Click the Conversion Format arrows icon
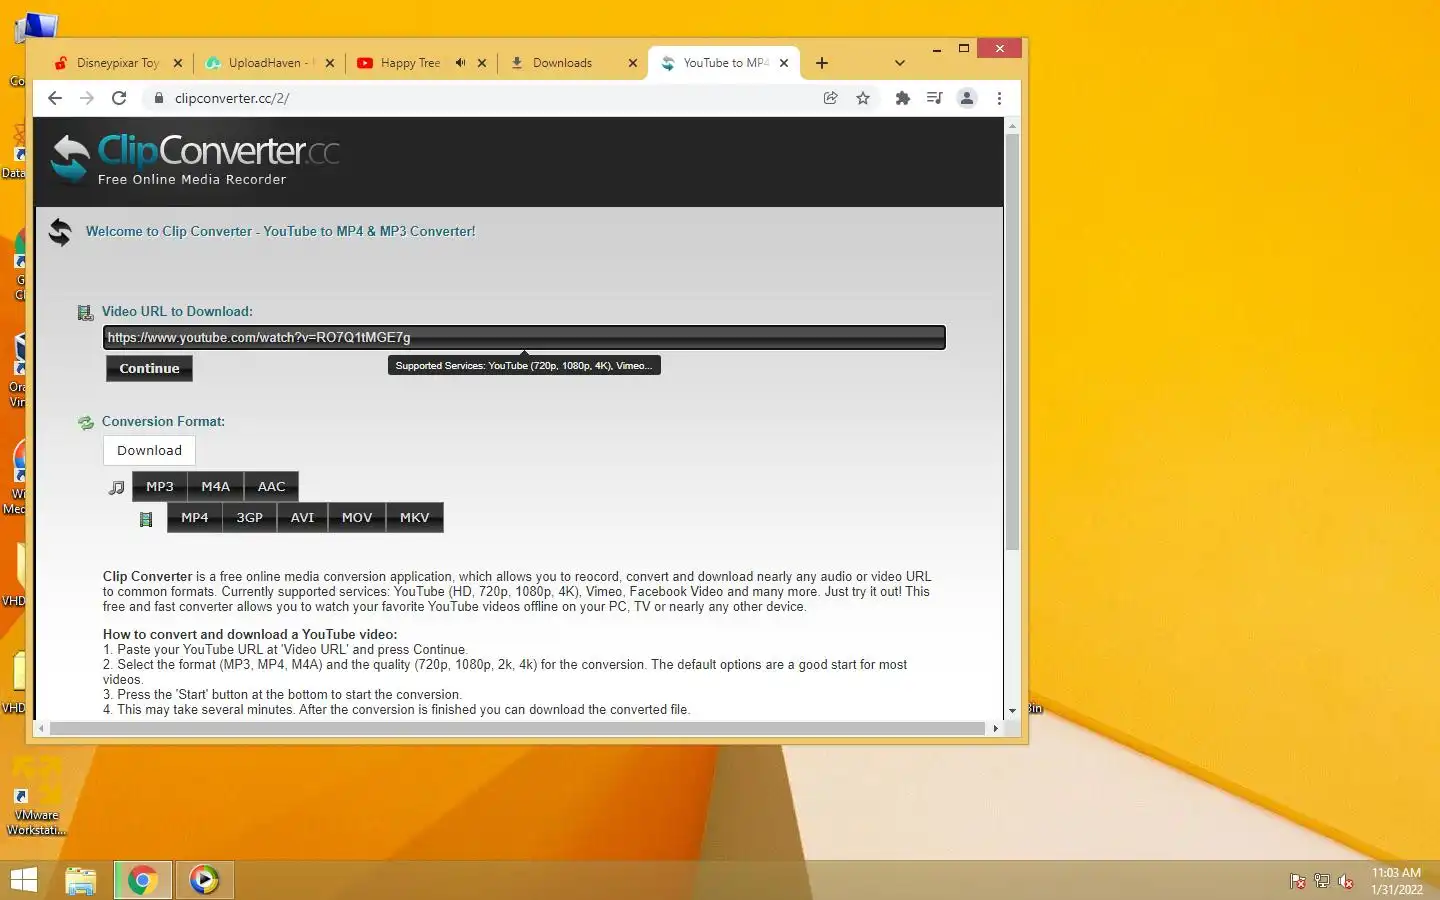The image size is (1440, 900). coord(86,422)
